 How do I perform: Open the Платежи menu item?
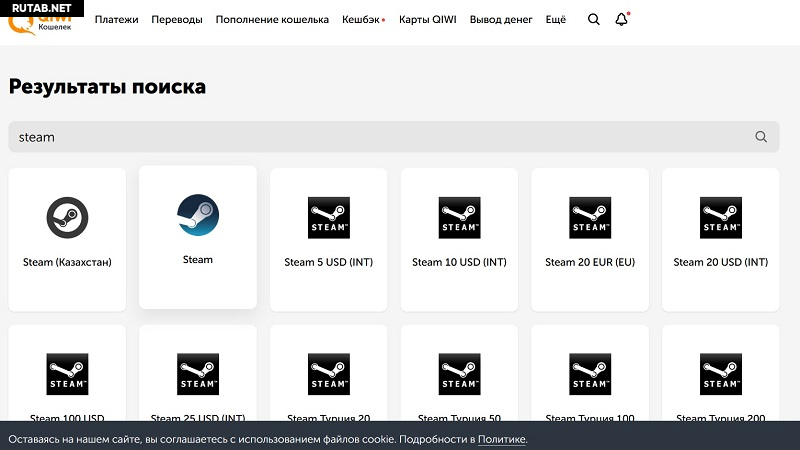pyautogui.click(x=117, y=20)
